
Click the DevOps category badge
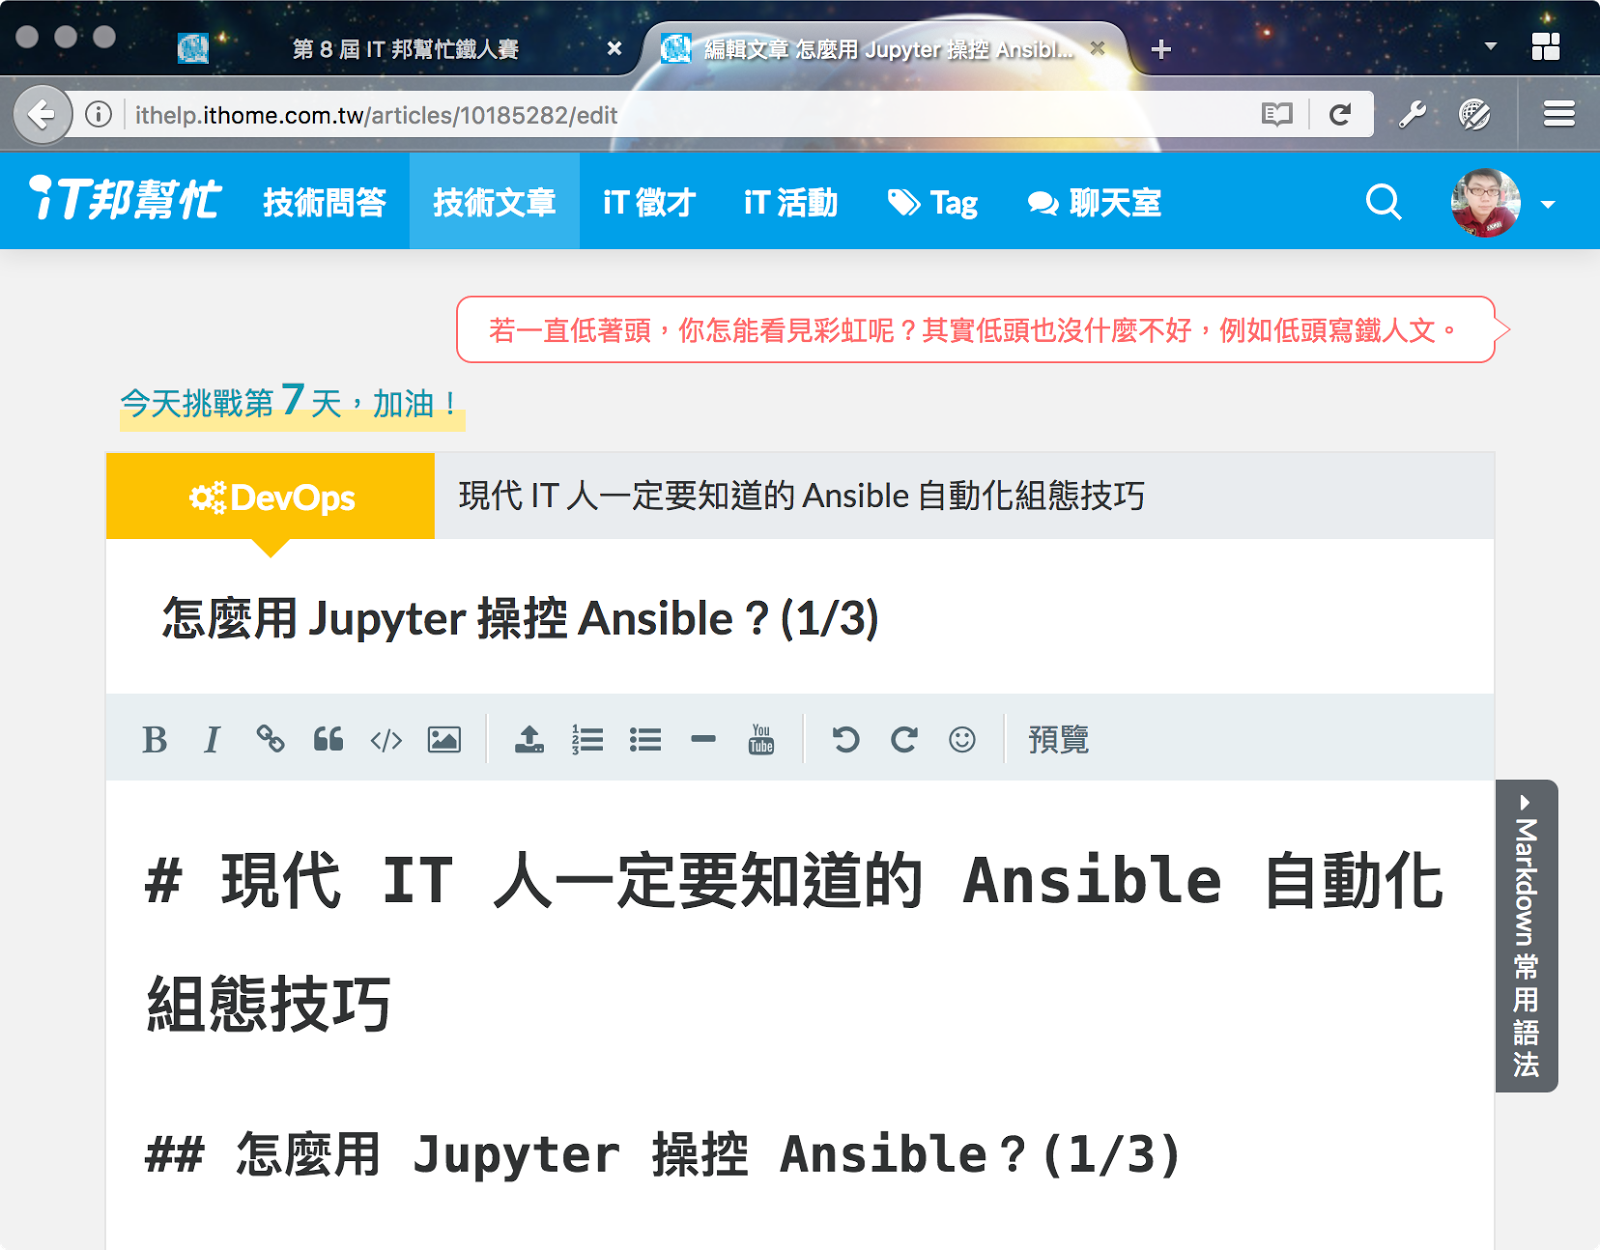(x=271, y=497)
